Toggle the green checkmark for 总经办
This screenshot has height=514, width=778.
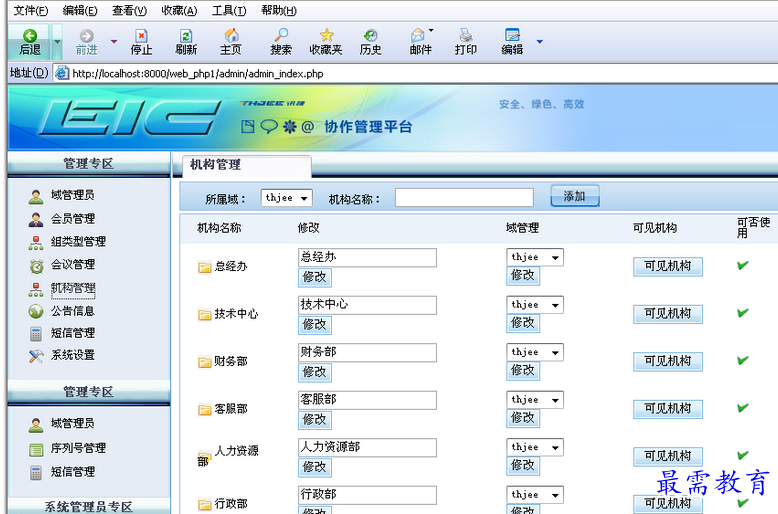(742, 265)
